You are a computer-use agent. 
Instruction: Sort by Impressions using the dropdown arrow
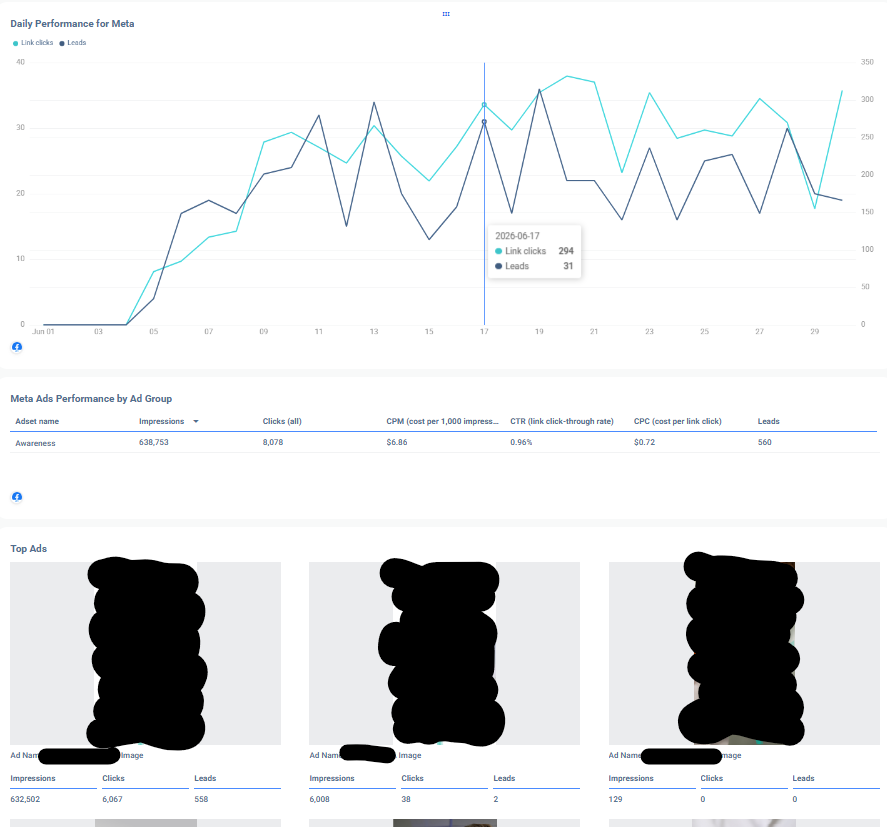pos(196,421)
